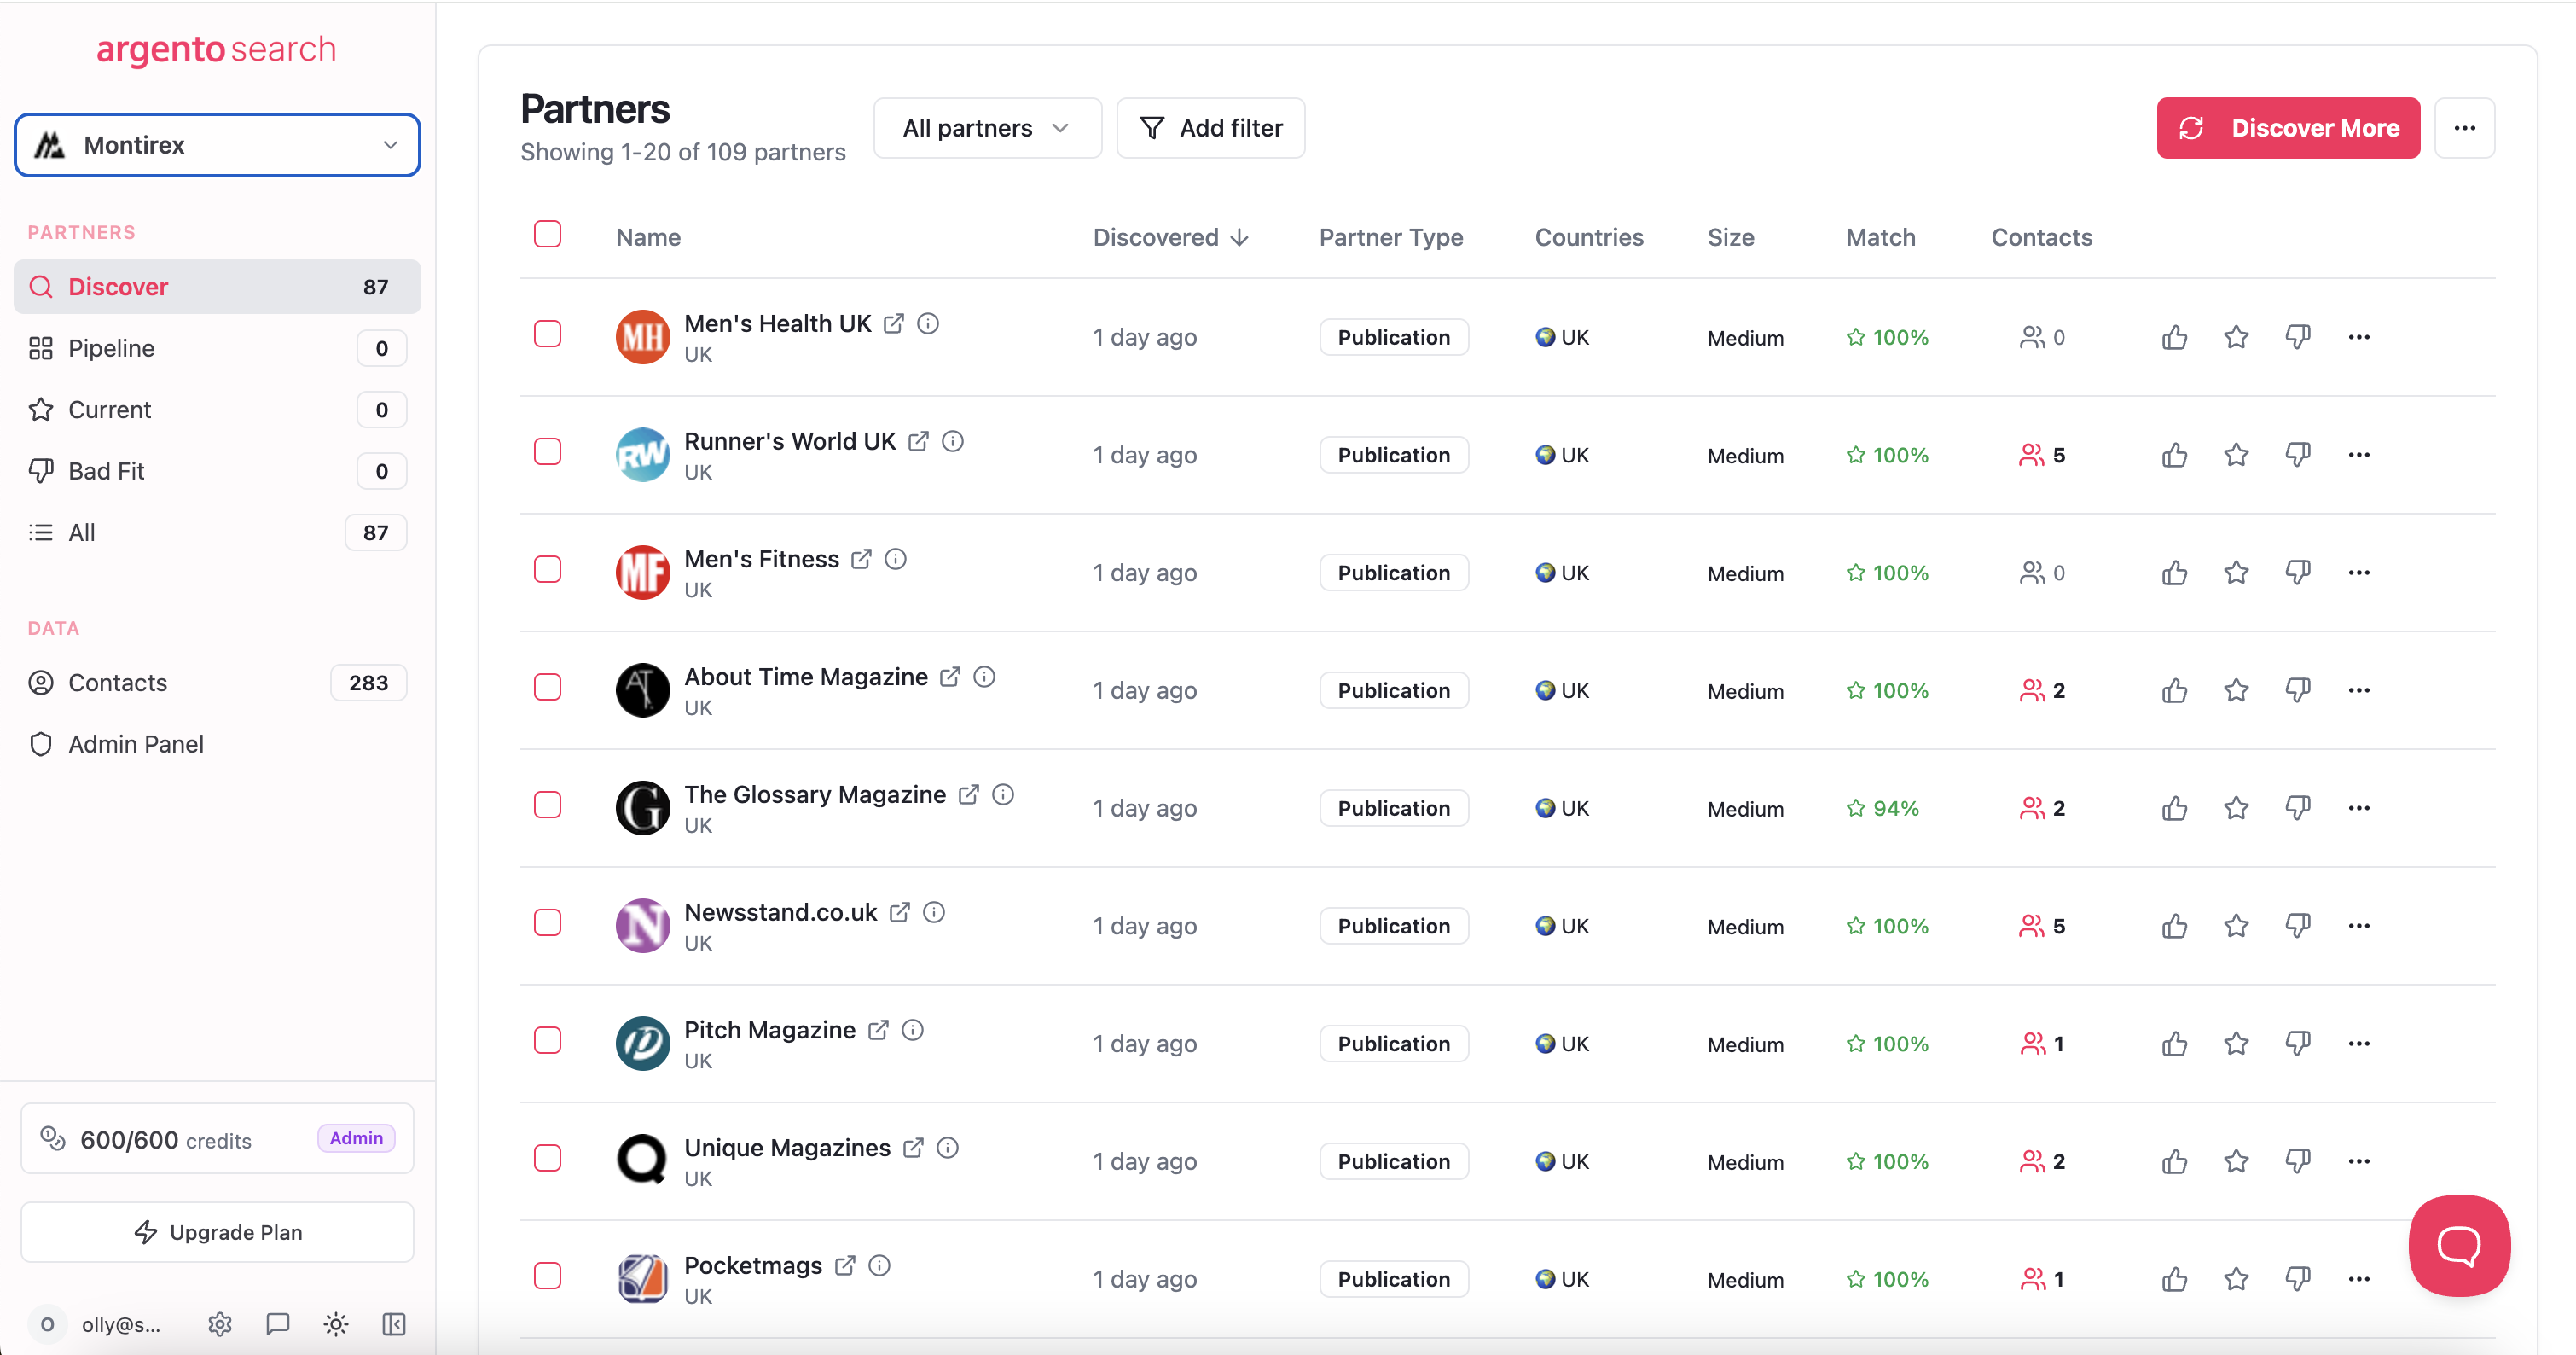Open Pitch Magazine's external website link
Viewport: 2576px width, 1355px height.
click(x=879, y=1029)
